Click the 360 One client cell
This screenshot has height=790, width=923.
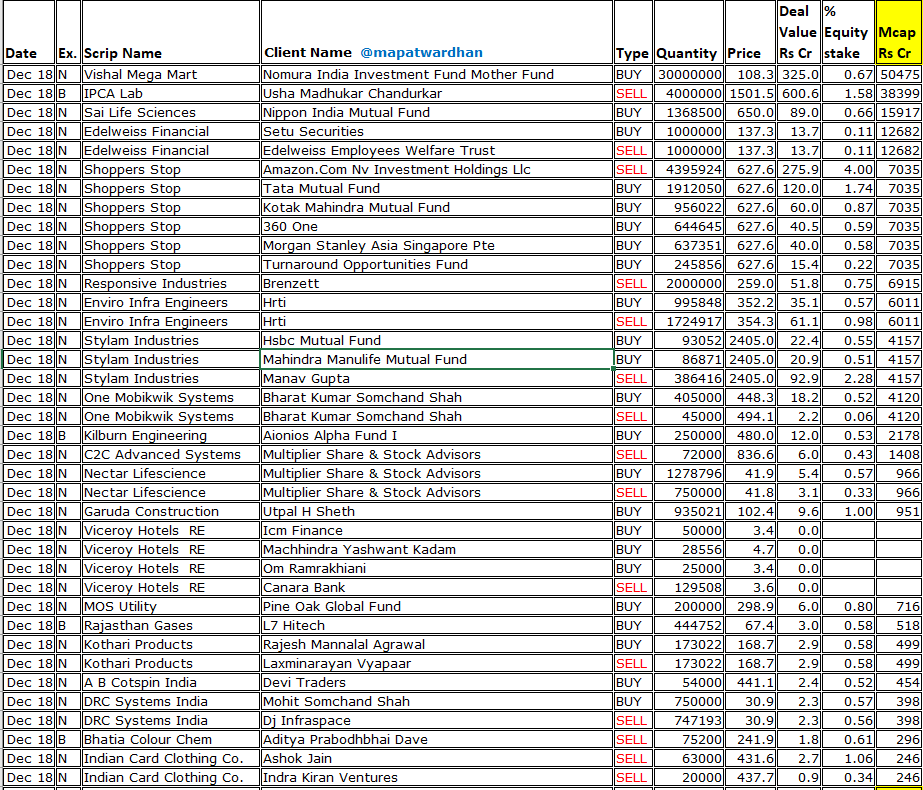(437, 227)
